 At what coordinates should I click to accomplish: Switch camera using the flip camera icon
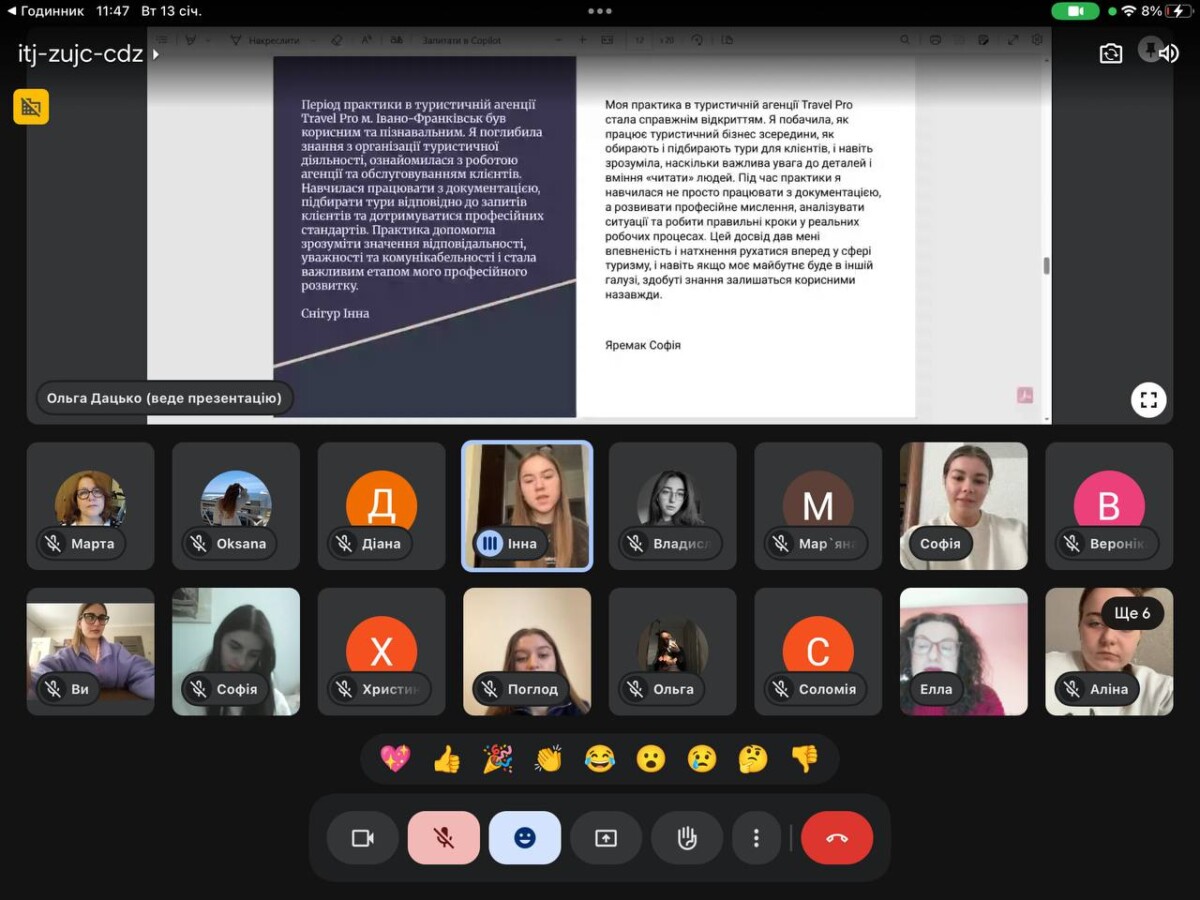coord(1110,54)
